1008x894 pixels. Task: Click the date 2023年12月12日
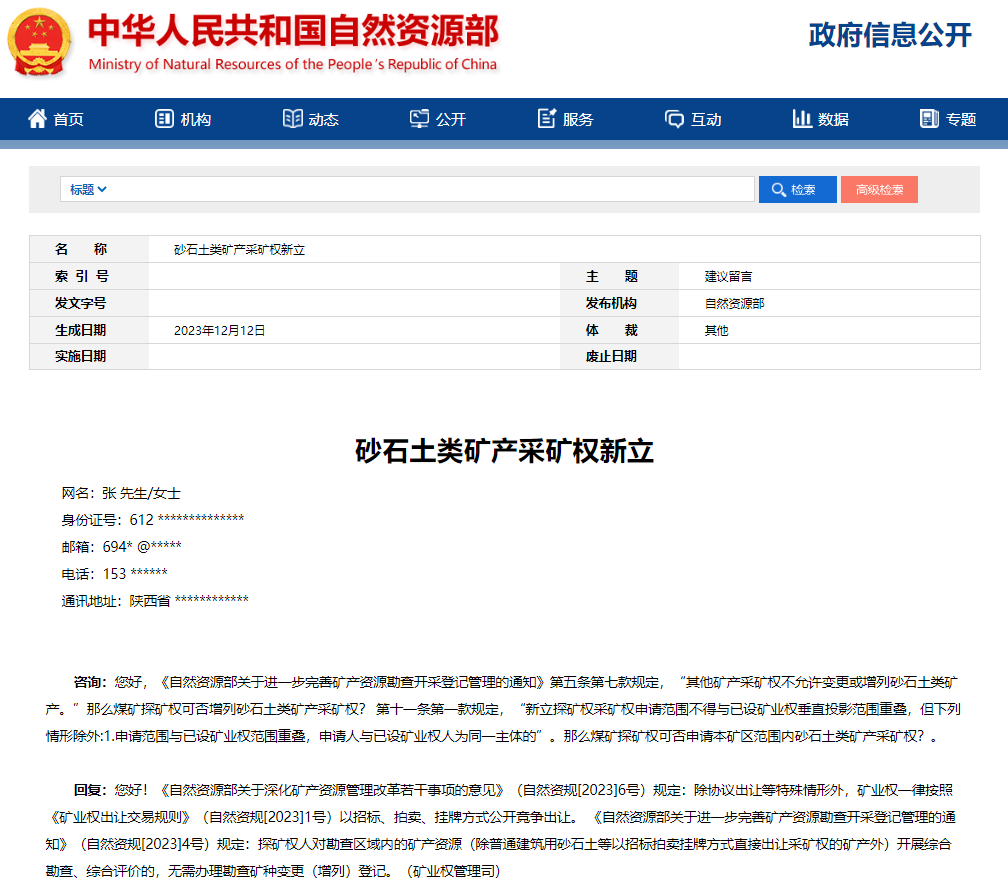click(x=219, y=330)
